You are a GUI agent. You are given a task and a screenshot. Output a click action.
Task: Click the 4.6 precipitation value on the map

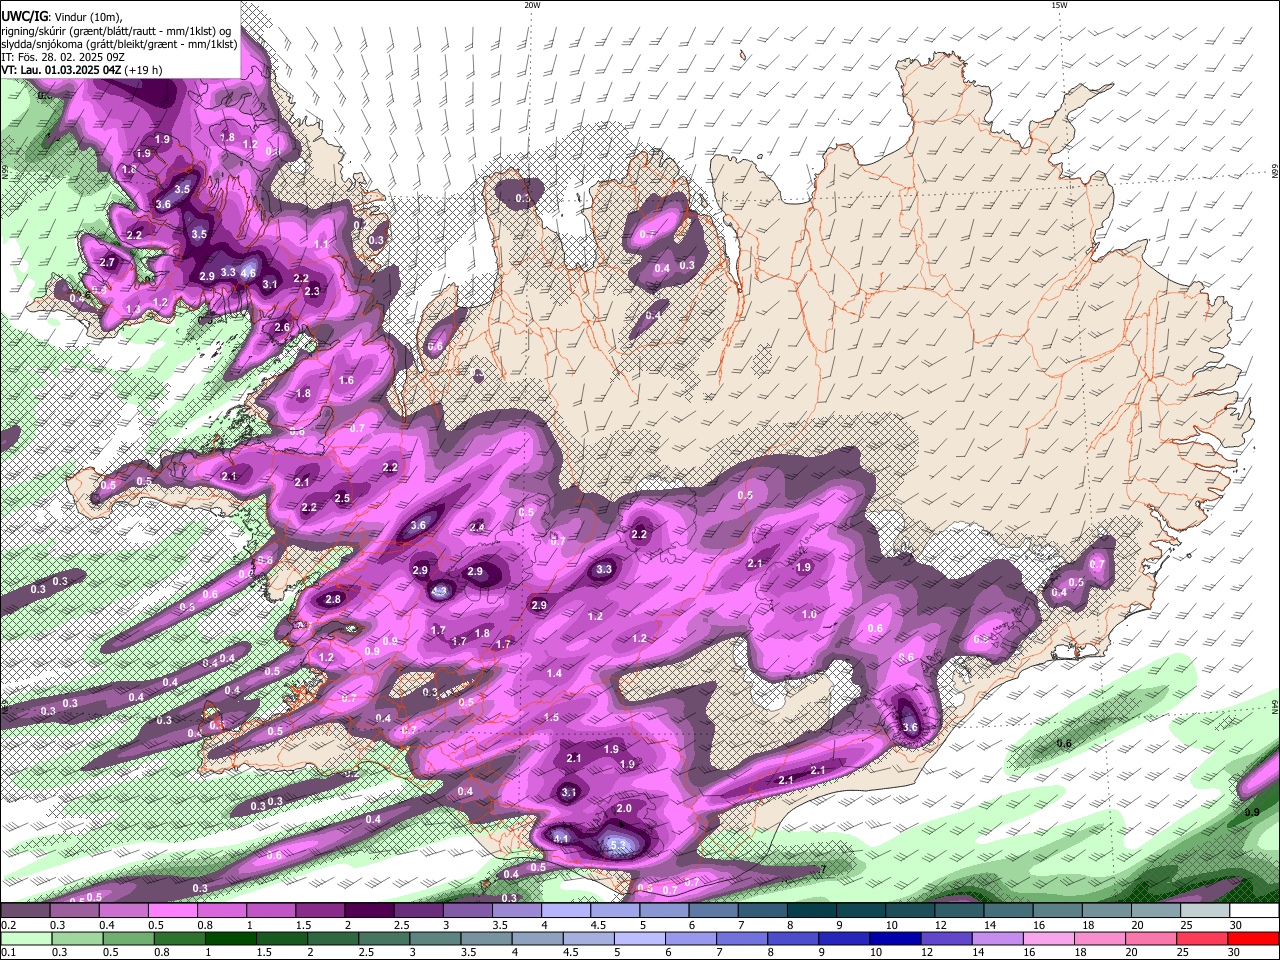click(249, 272)
